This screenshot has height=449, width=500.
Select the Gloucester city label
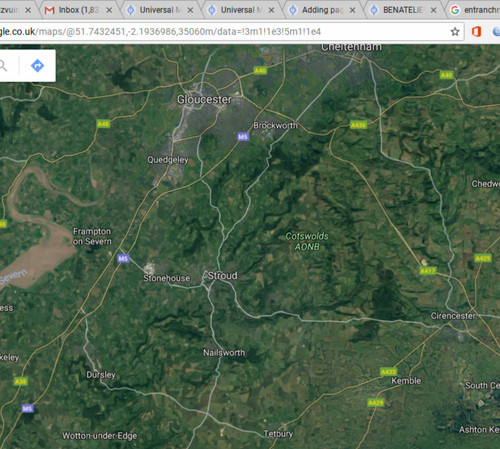(204, 99)
